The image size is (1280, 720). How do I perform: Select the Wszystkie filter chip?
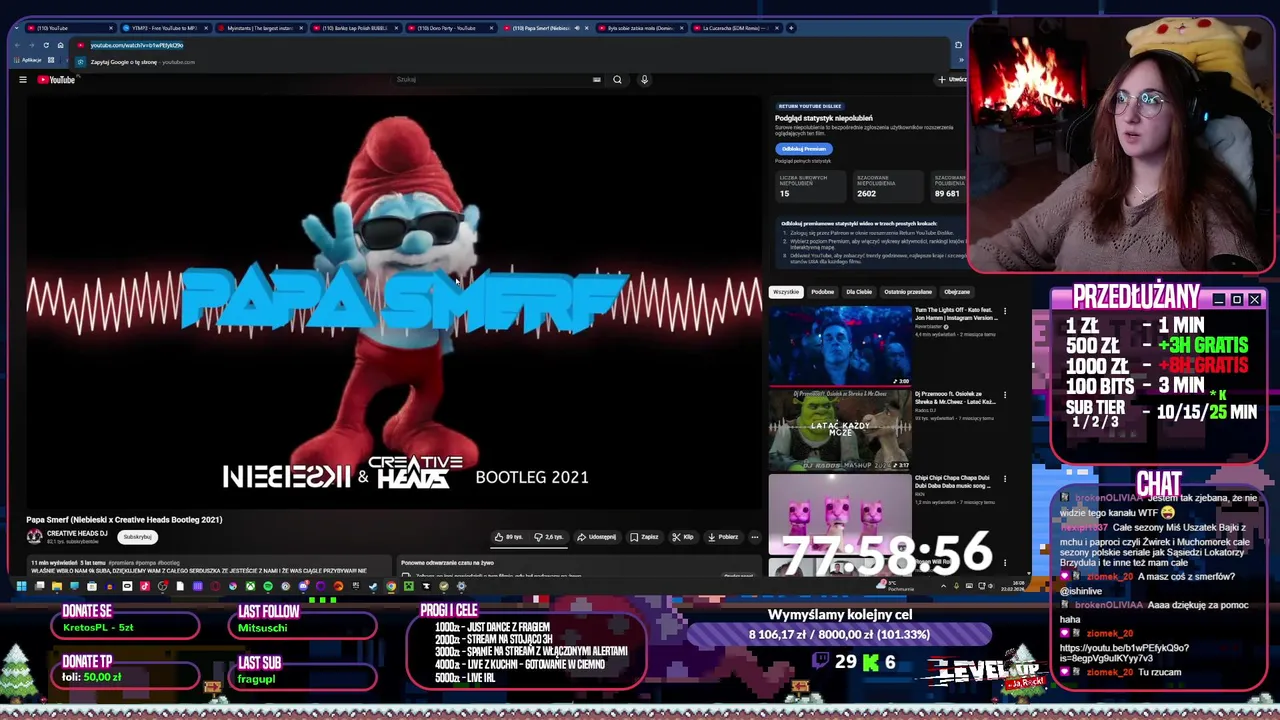pos(786,292)
